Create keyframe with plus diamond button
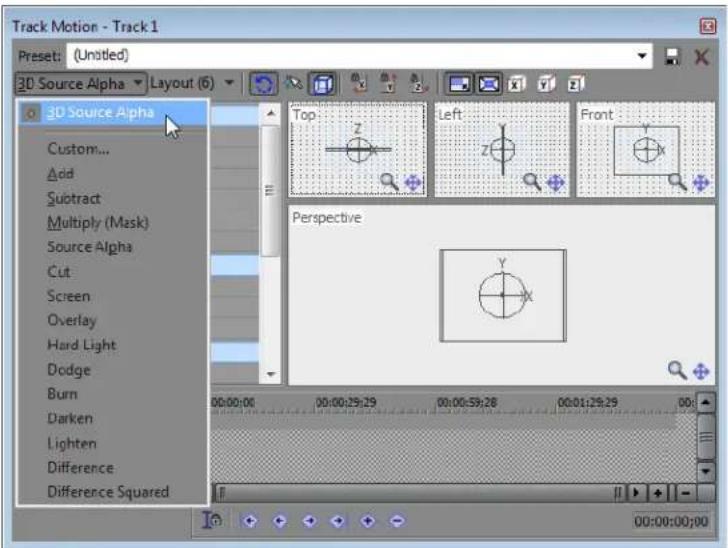Image resolution: width=728 pixels, height=548 pixels. [x=368, y=521]
